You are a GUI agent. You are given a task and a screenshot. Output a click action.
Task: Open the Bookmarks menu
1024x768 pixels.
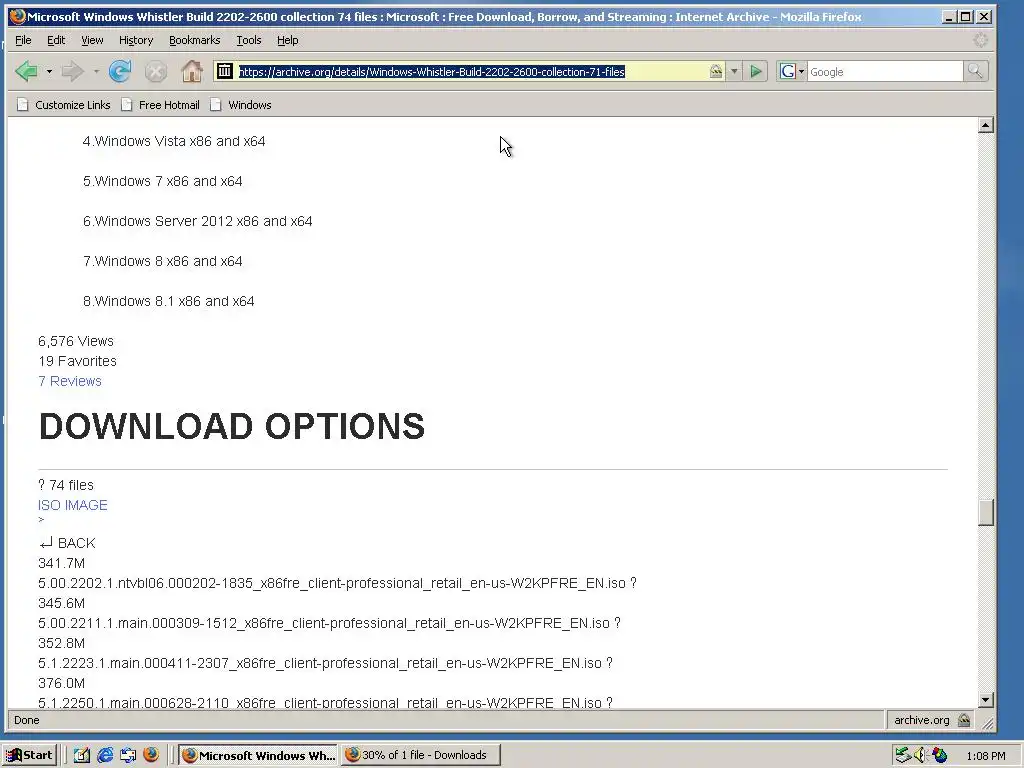pos(195,40)
